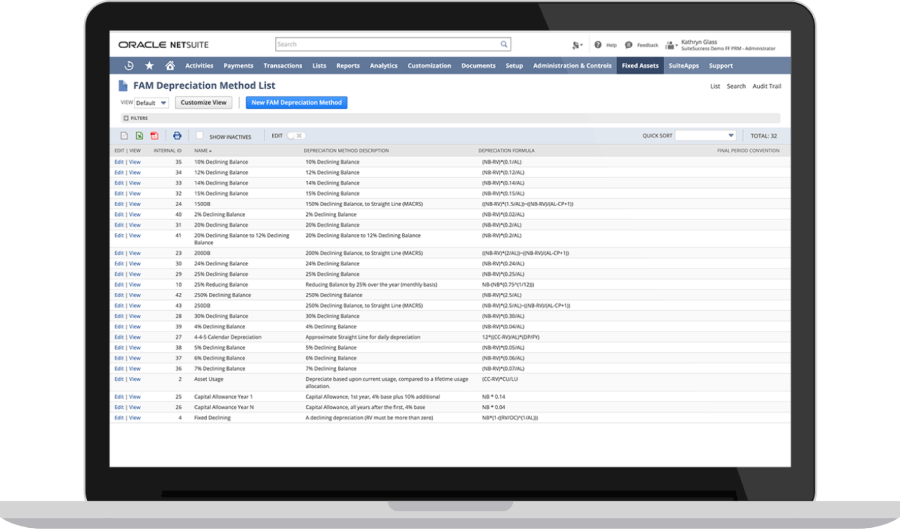
Task: Click Edit for 10% Declining Balance
Action: click(119, 162)
